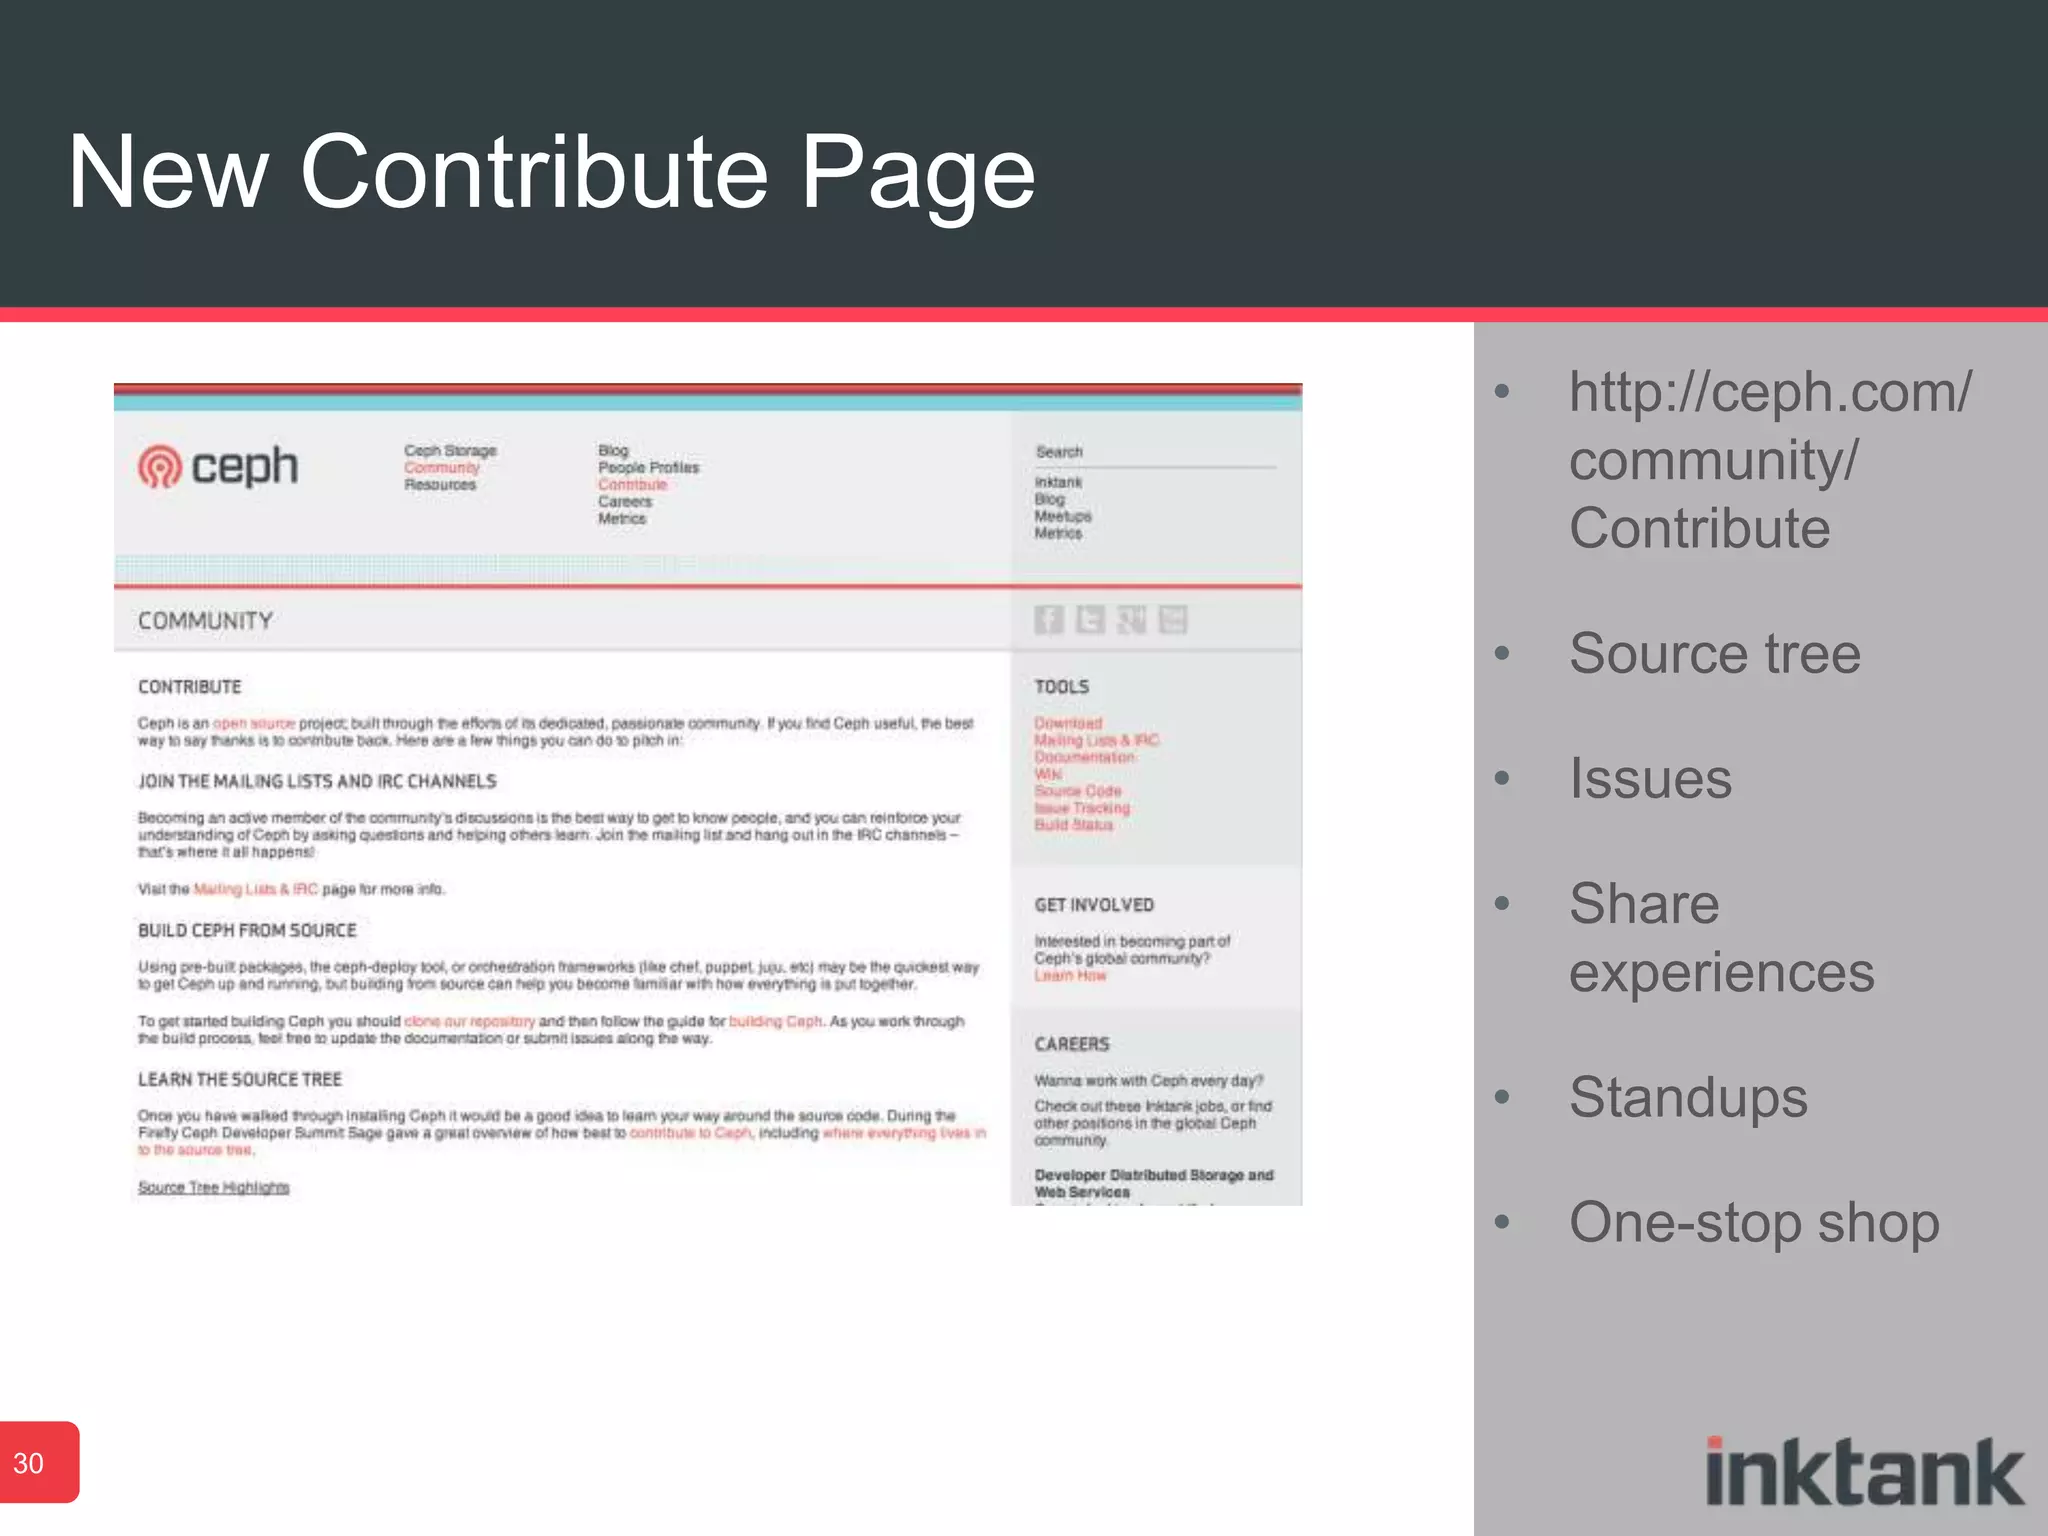Click 'BUILD CEPH FROM SOURCE' heading

pos(247,931)
